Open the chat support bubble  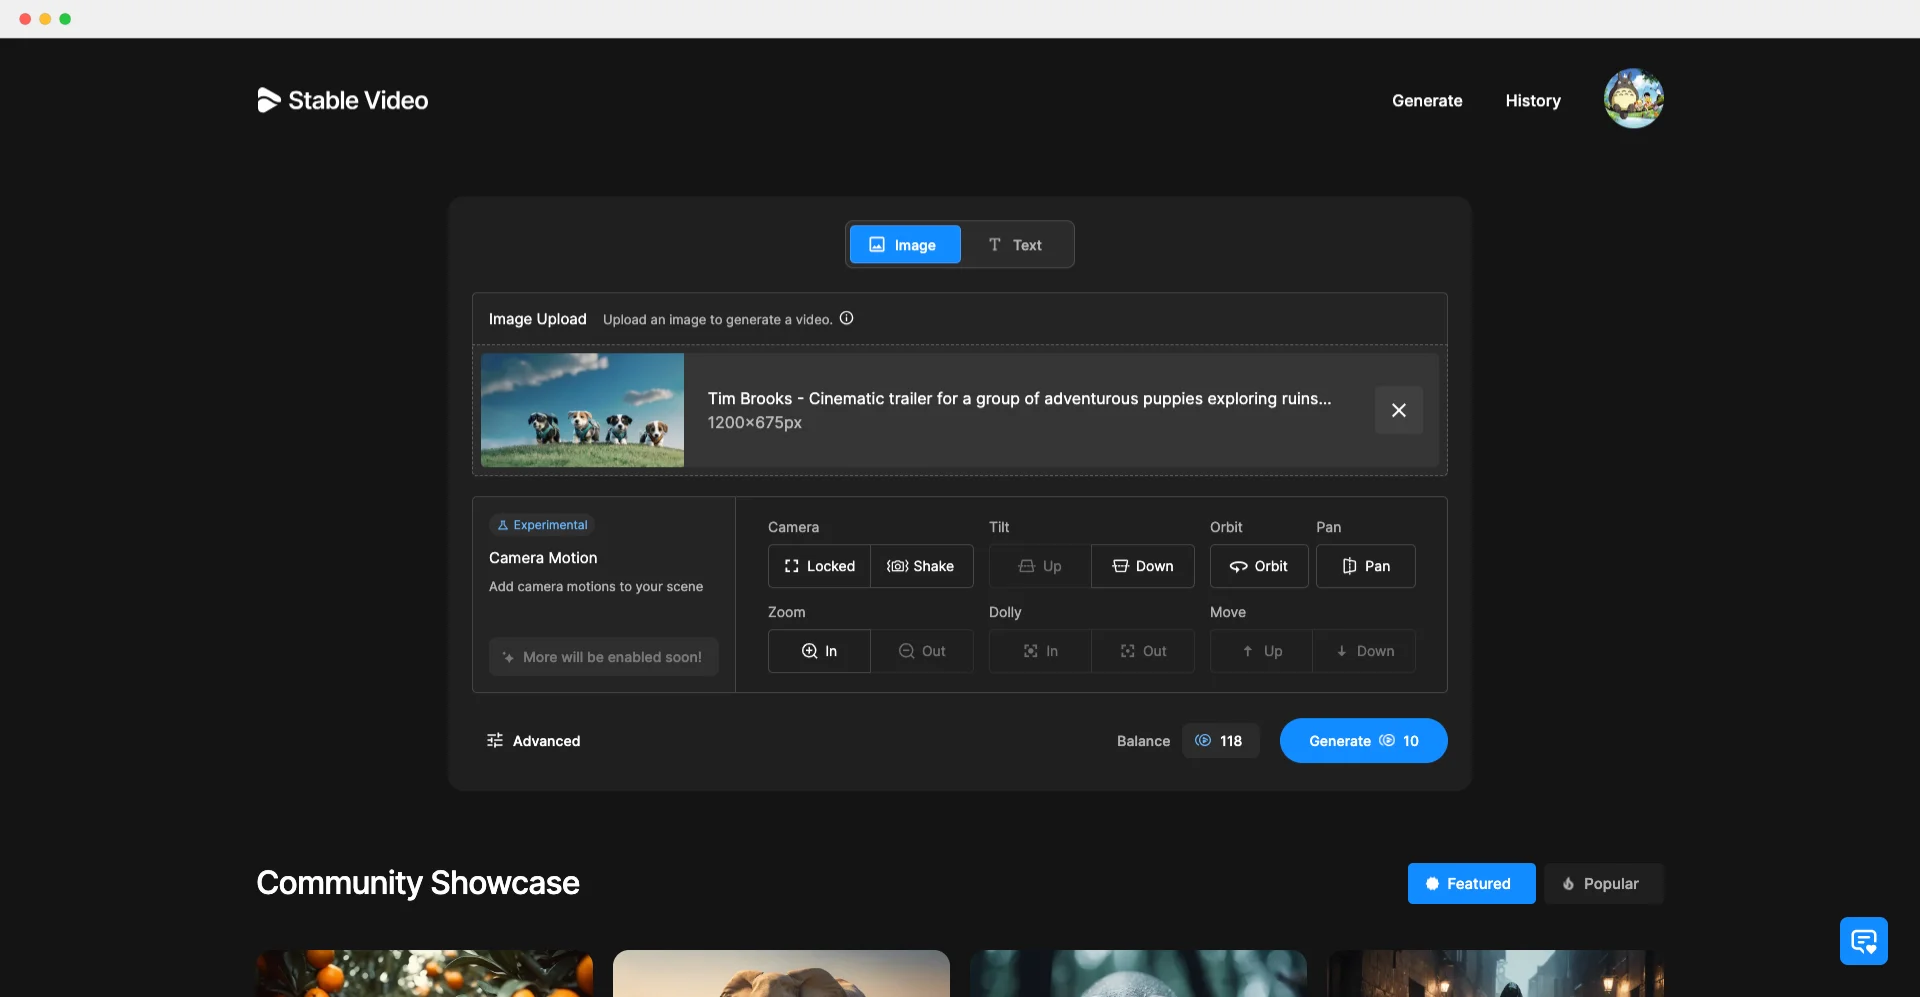point(1864,941)
